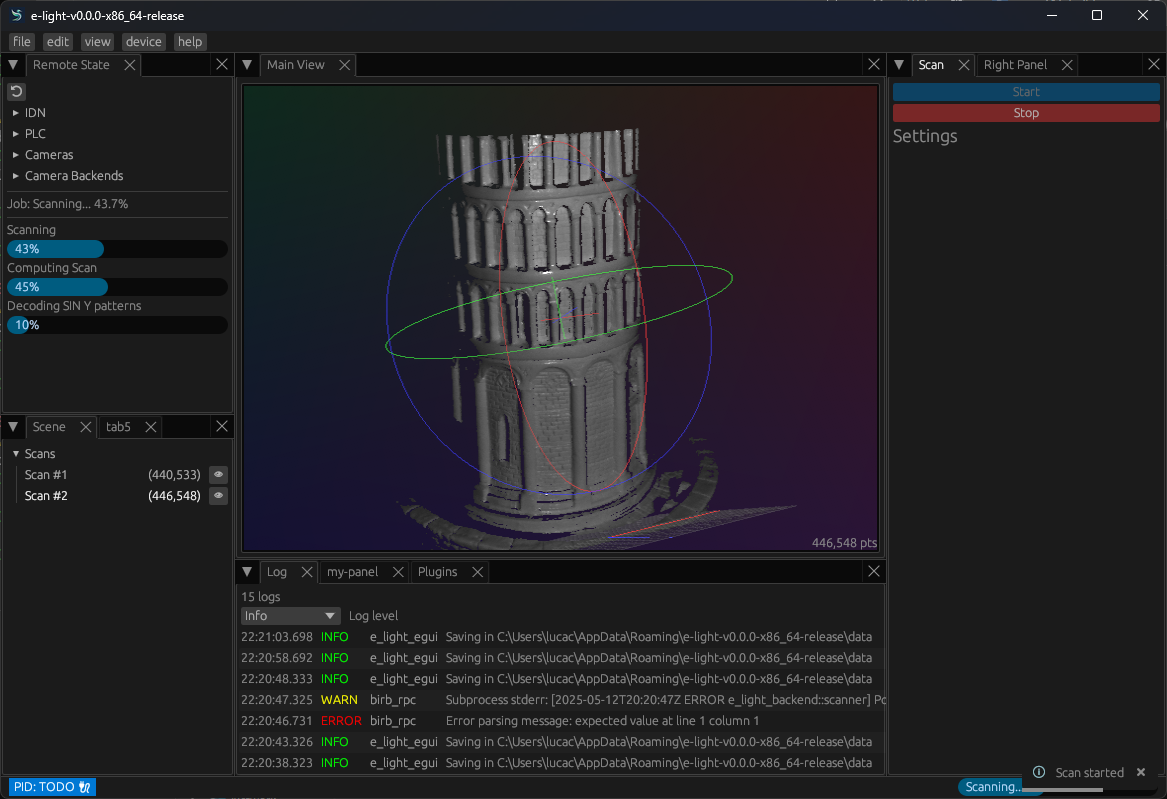The image size is (1167, 799).
Task: Open the view menu
Action: [97, 42]
